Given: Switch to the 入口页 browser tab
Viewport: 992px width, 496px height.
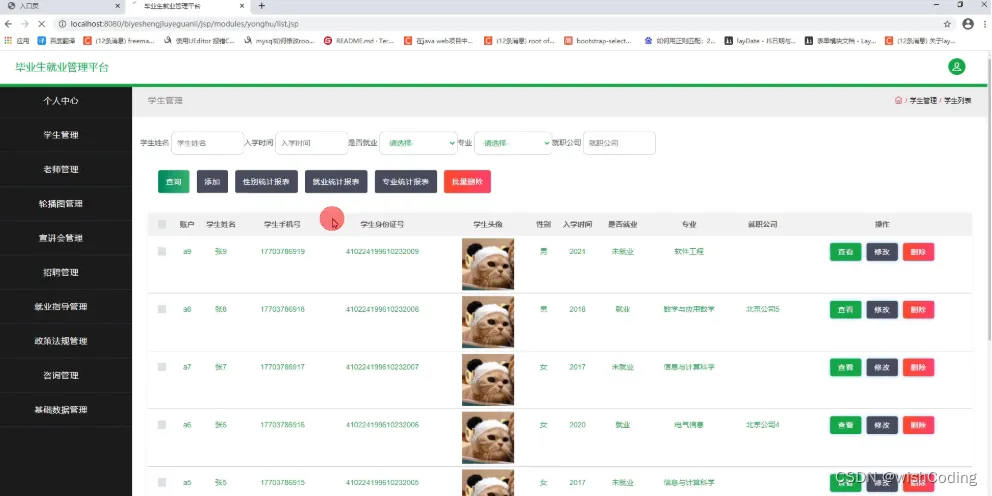Looking at the screenshot, I should [x=60, y=6].
